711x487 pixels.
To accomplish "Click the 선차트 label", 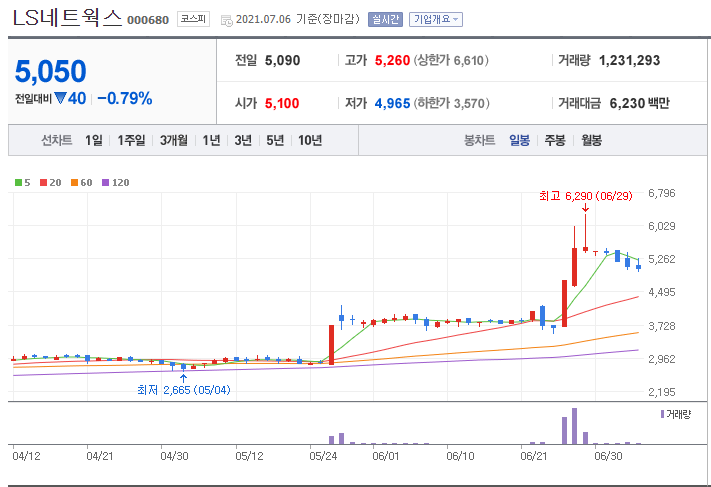I will [x=57, y=140].
